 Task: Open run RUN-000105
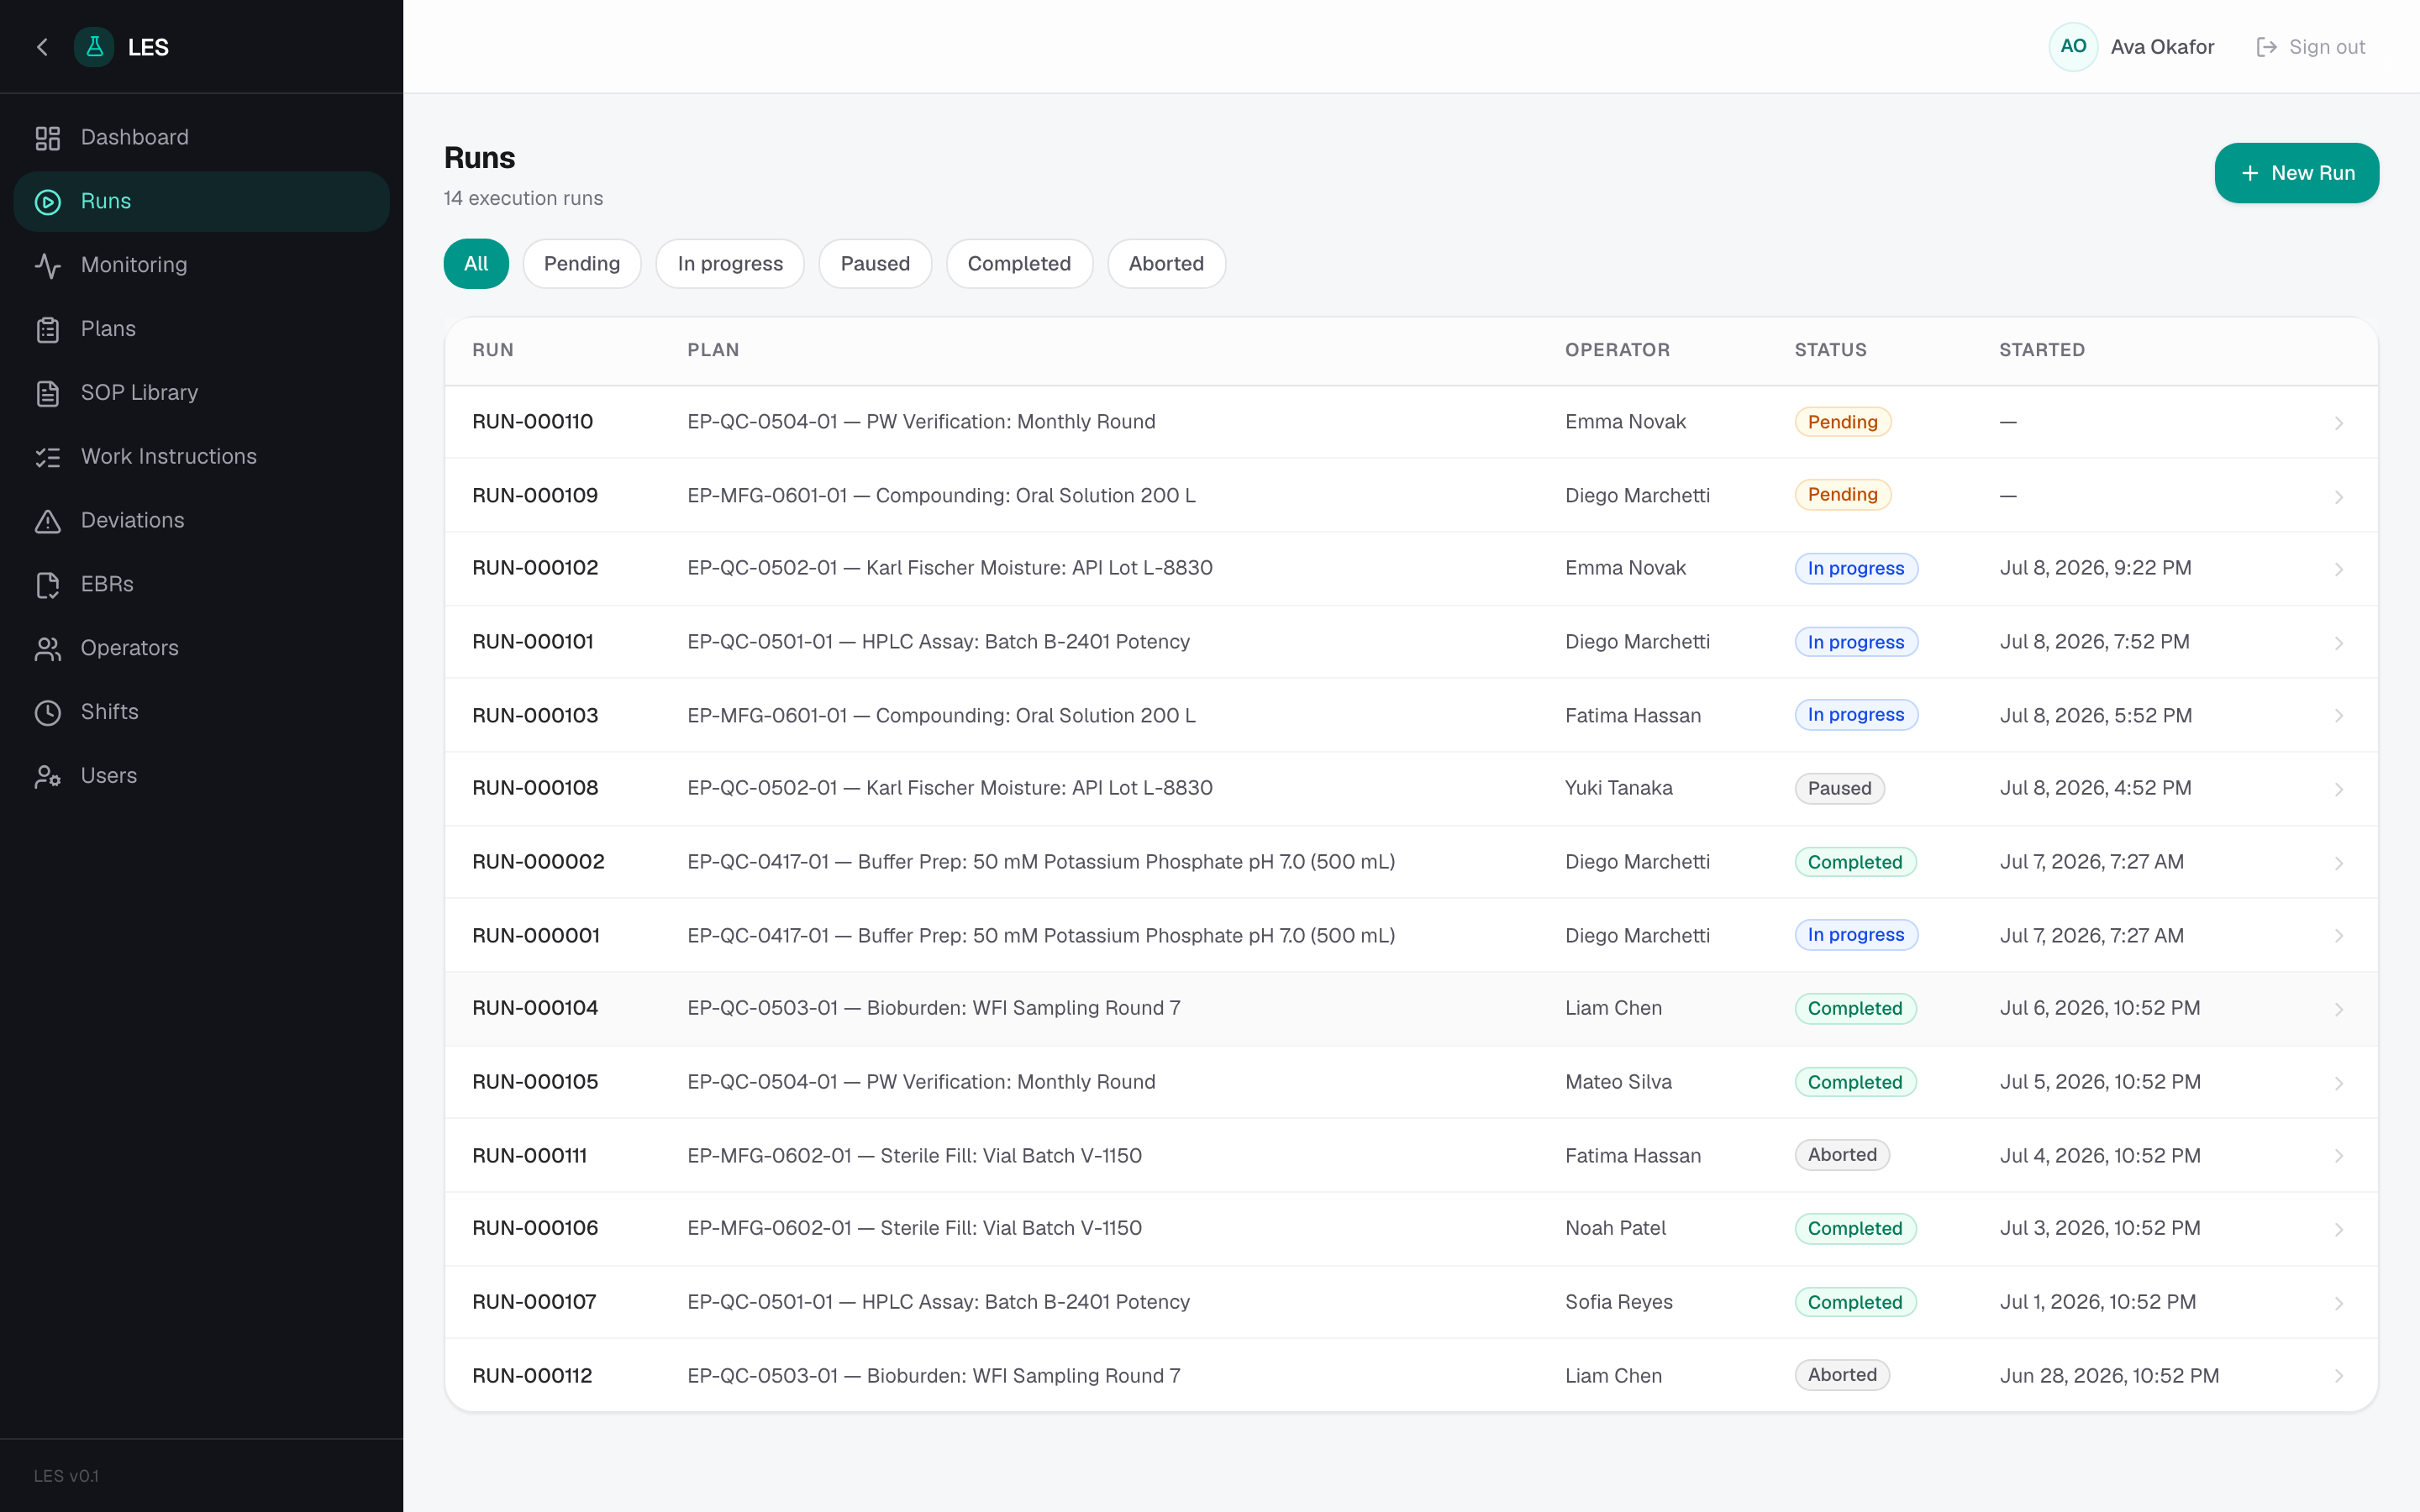[x=1411, y=1082]
